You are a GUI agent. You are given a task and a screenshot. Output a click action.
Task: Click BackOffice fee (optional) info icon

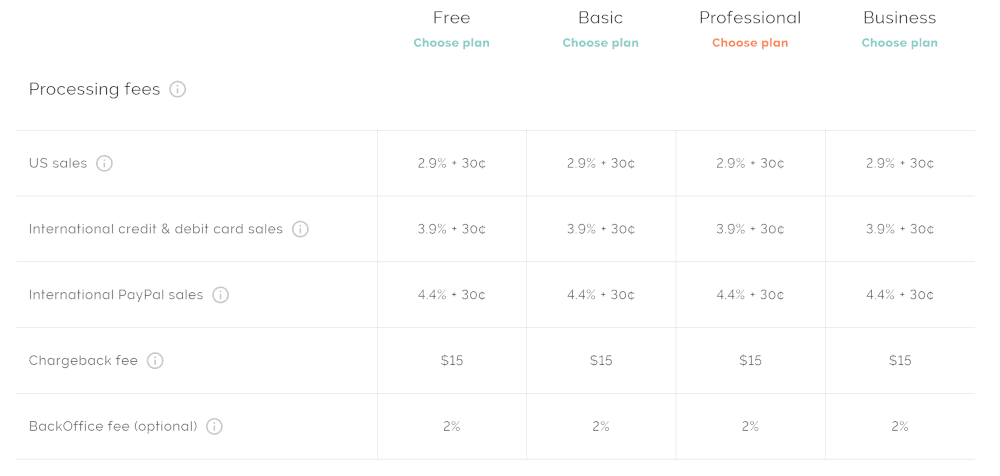tap(214, 426)
